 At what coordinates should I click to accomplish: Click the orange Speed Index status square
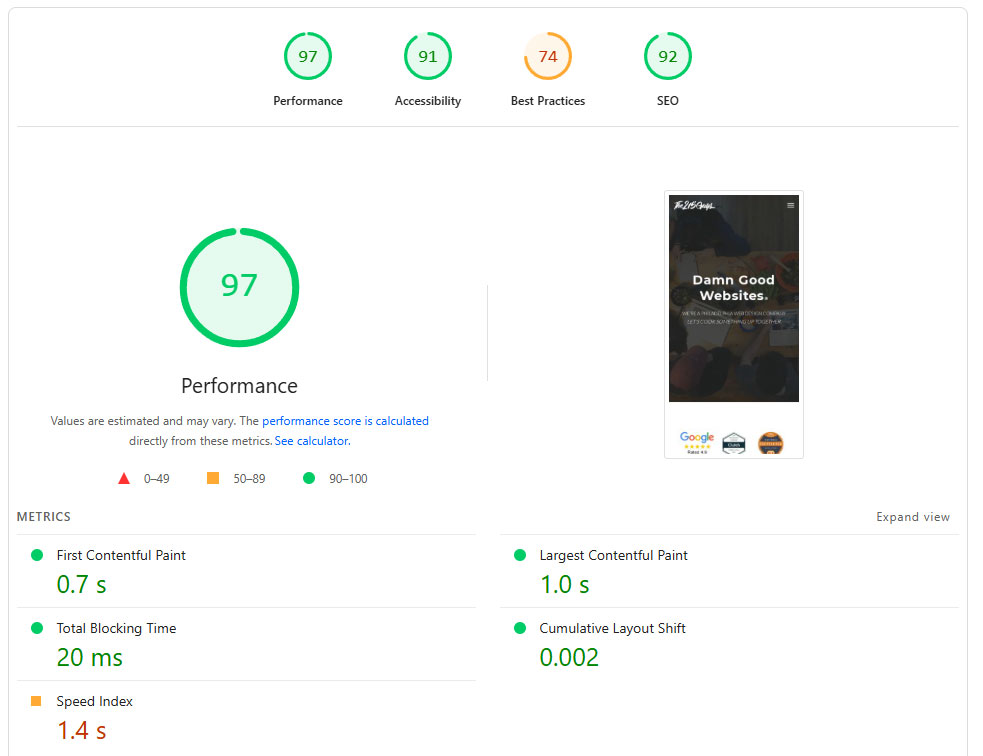(37, 701)
